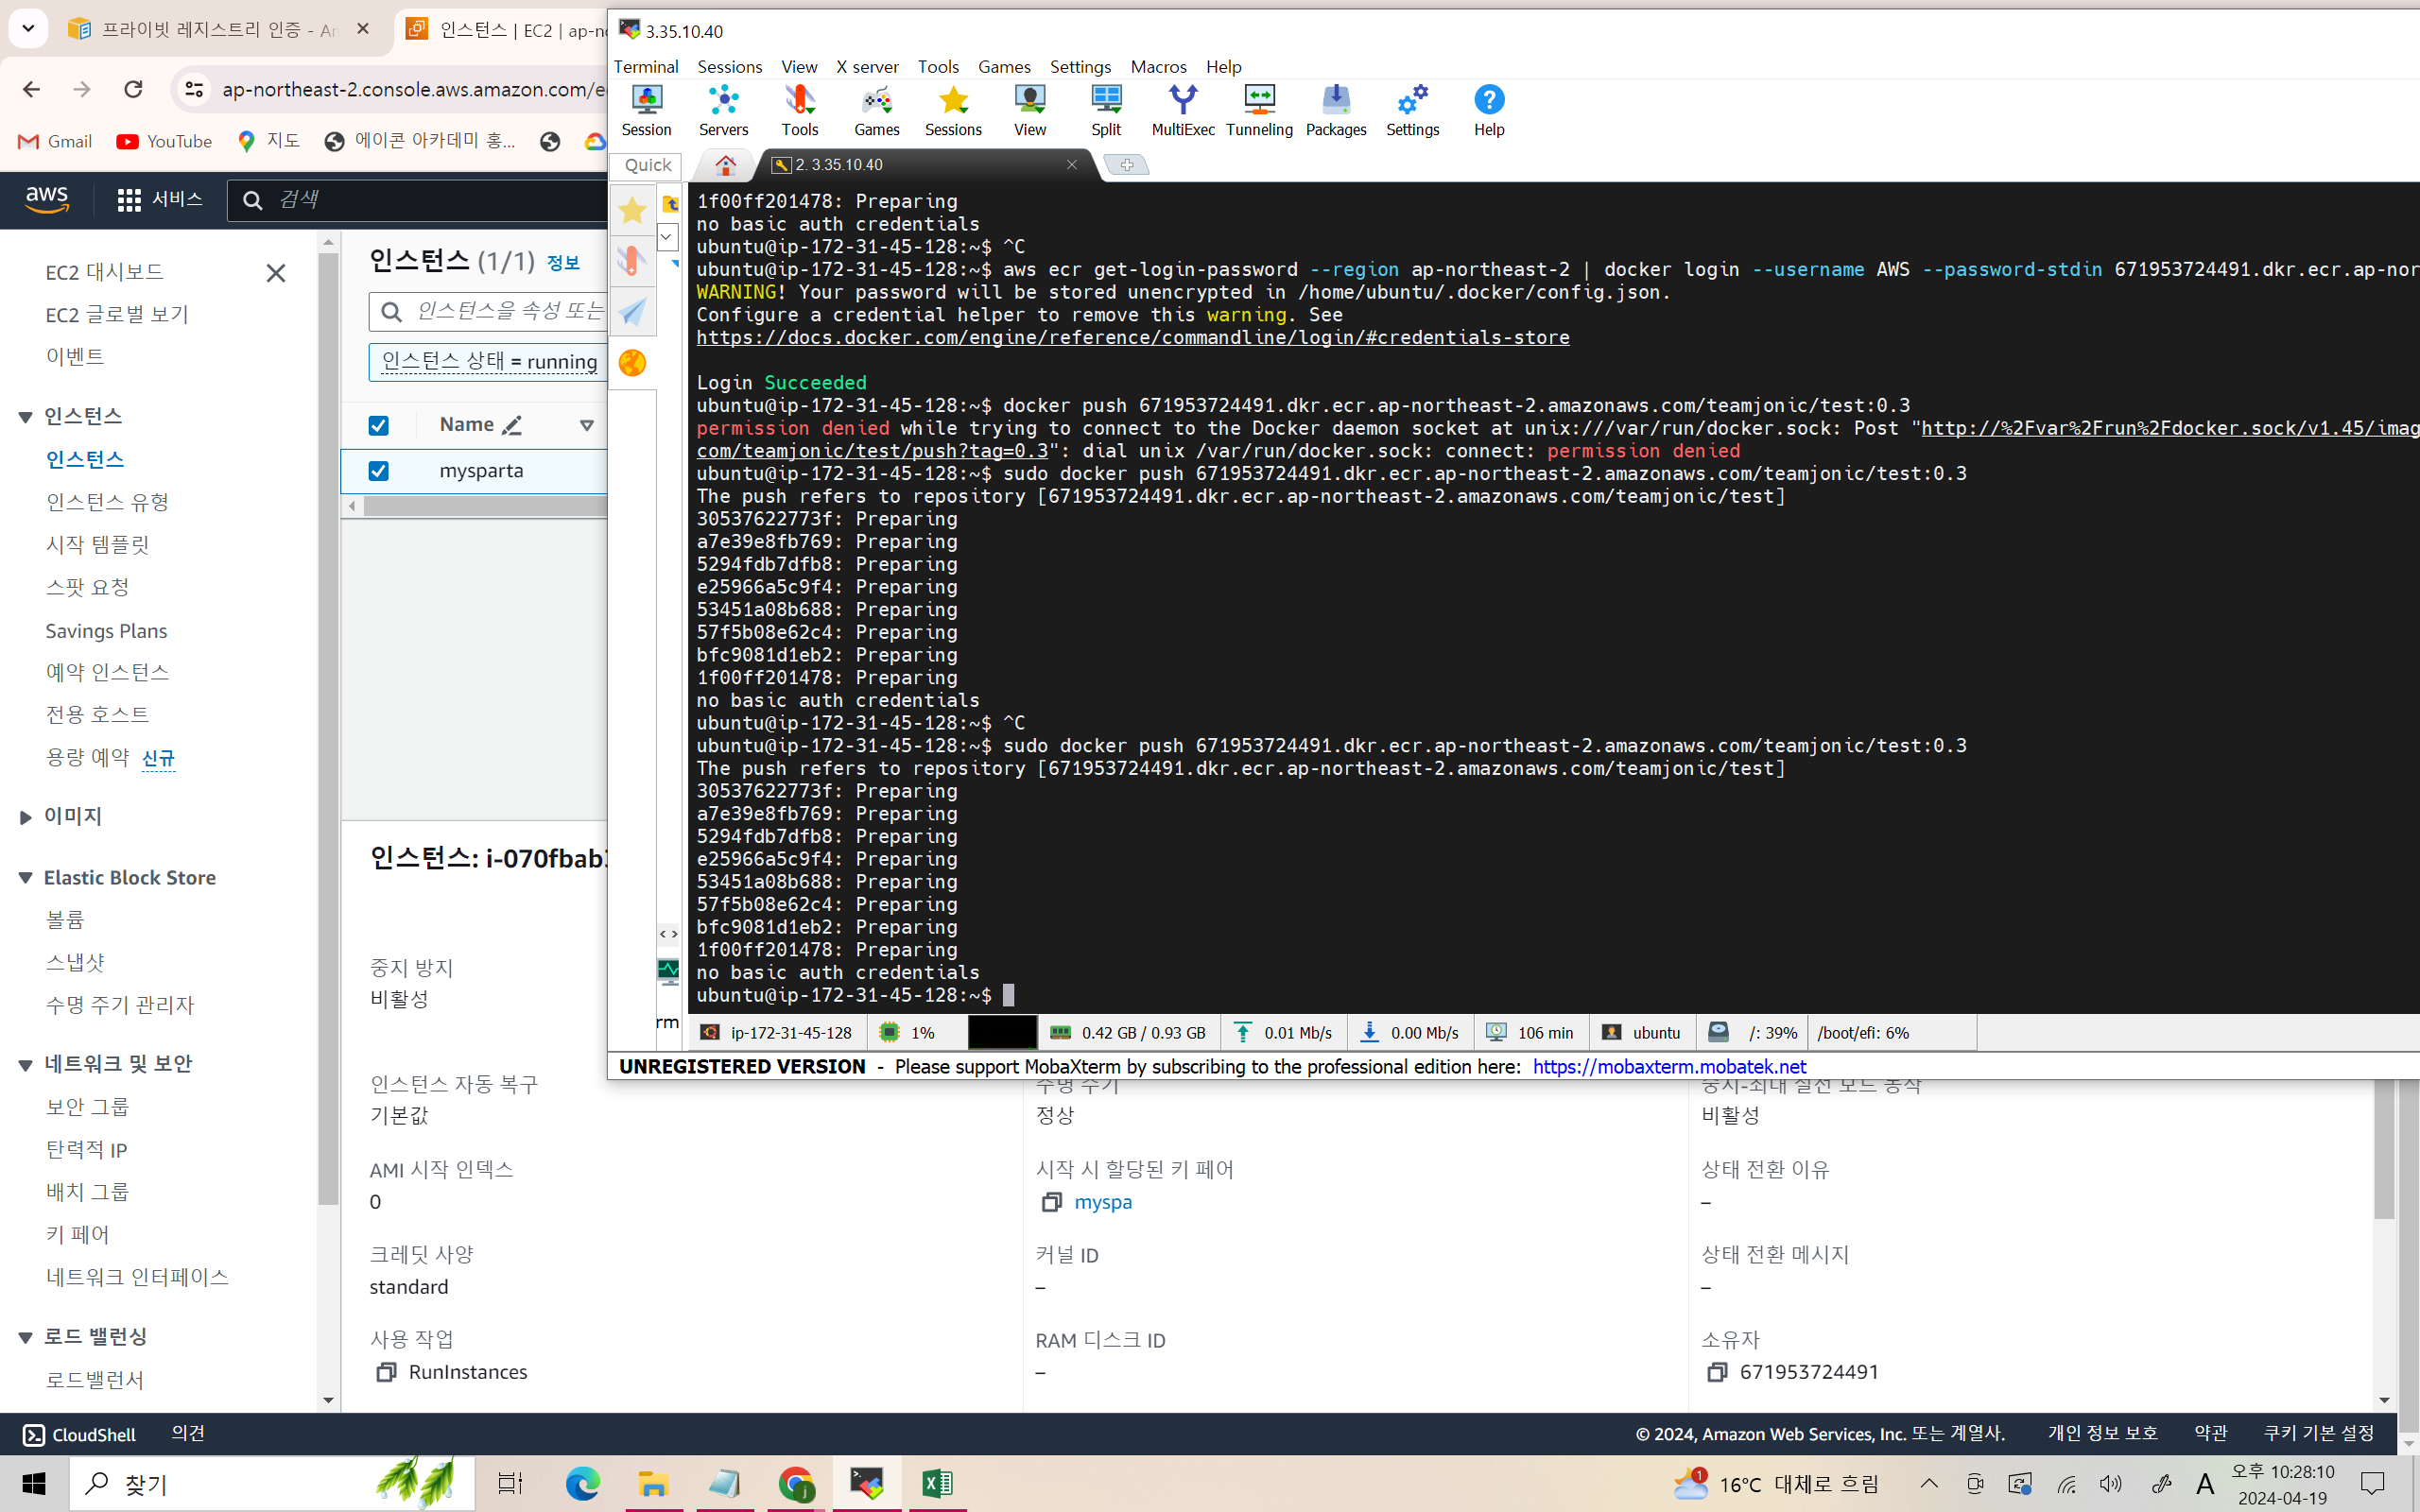This screenshot has height=1512, width=2420.
Task: Open the MobaXterm Tools toolbar icon
Action: pyautogui.click(x=800, y=110)
